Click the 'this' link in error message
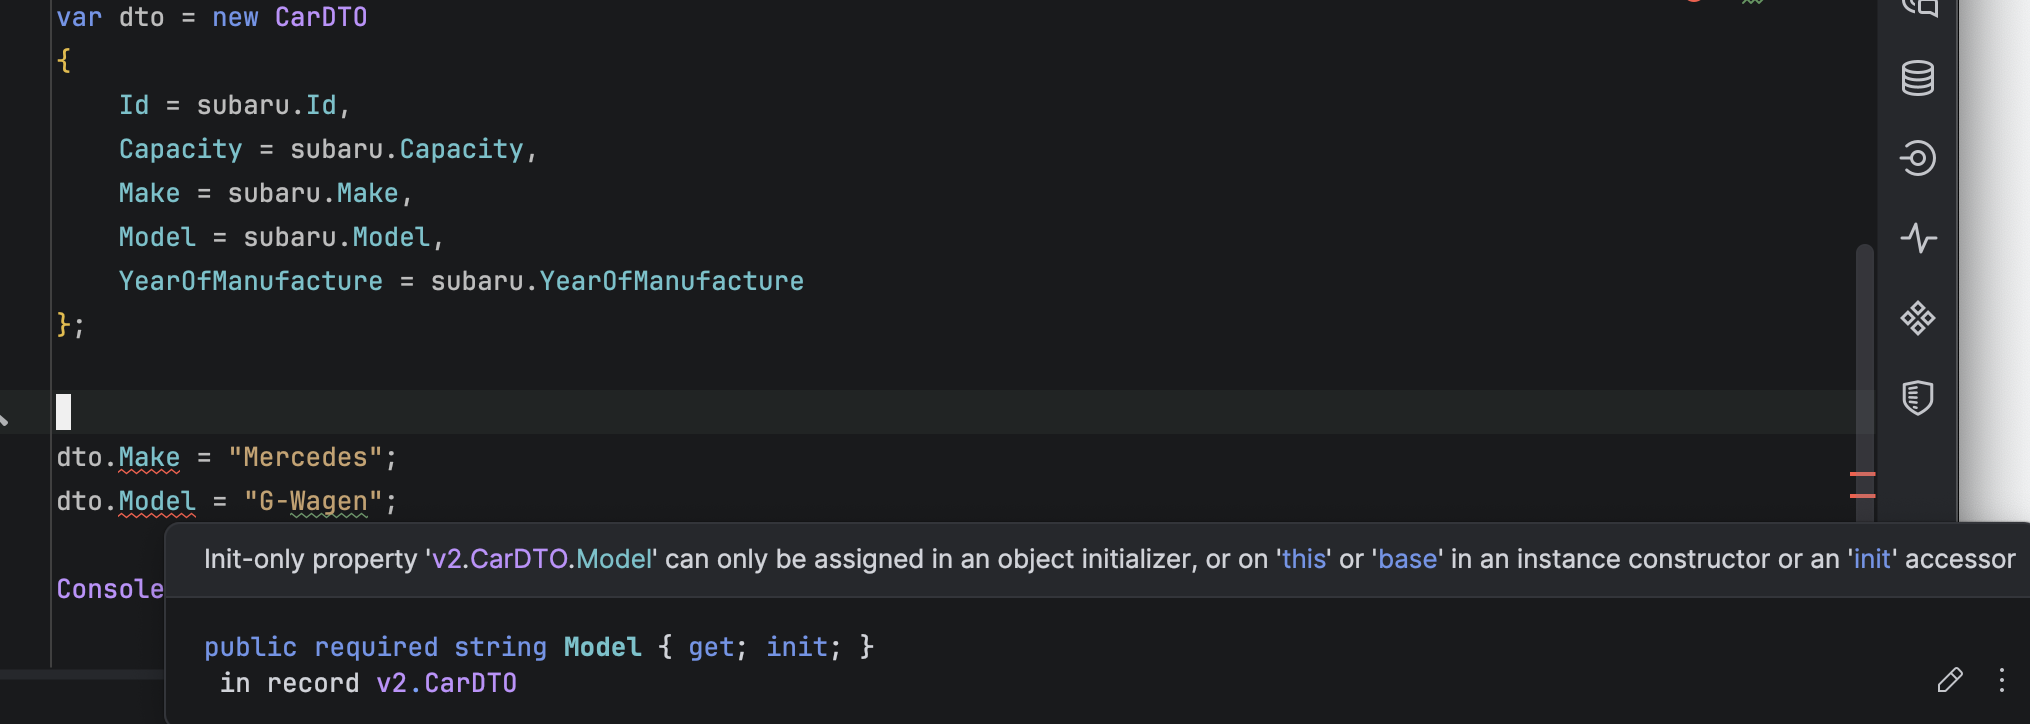 (x=1304, y=559)
